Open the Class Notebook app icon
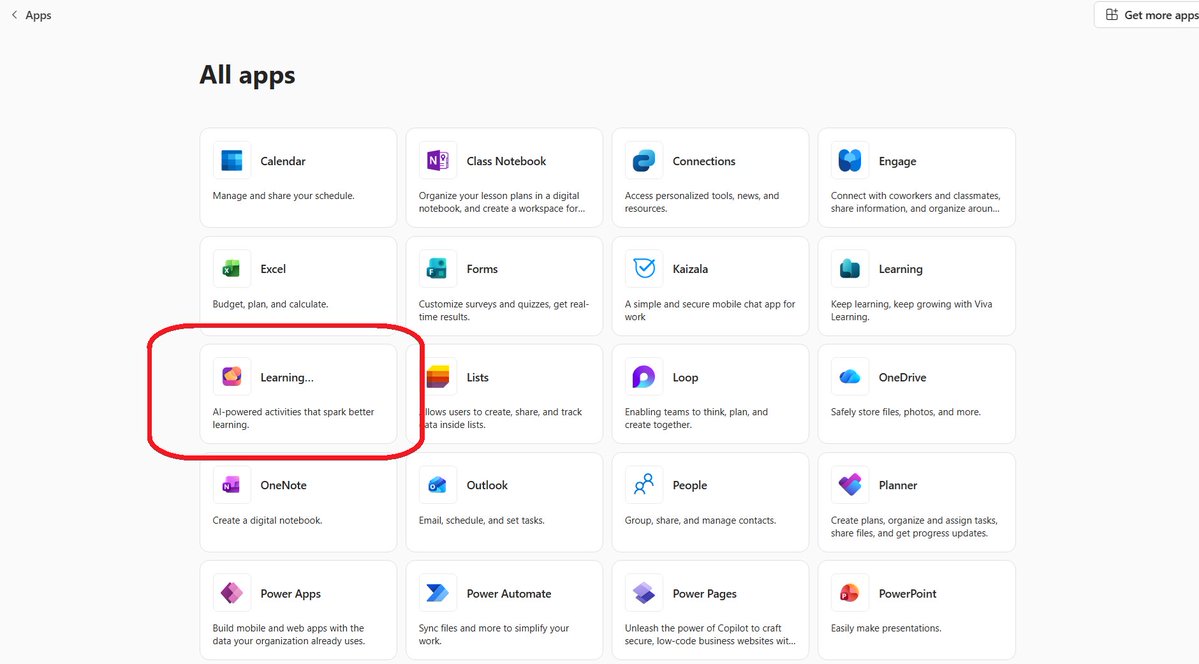The image size is (1199, 664). 437,161
